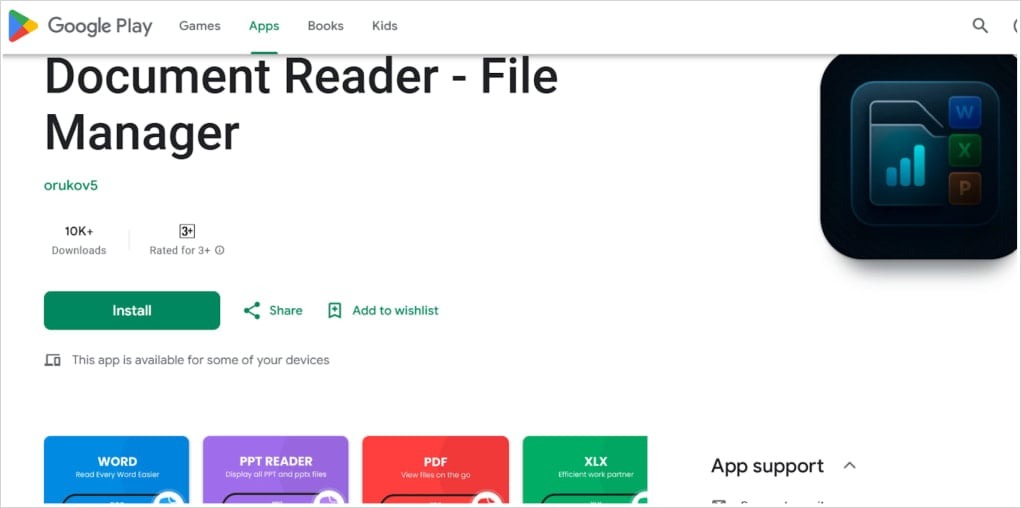The image size is (1021, 508).
Task: Go to the Kids tab
Action: 384,26
